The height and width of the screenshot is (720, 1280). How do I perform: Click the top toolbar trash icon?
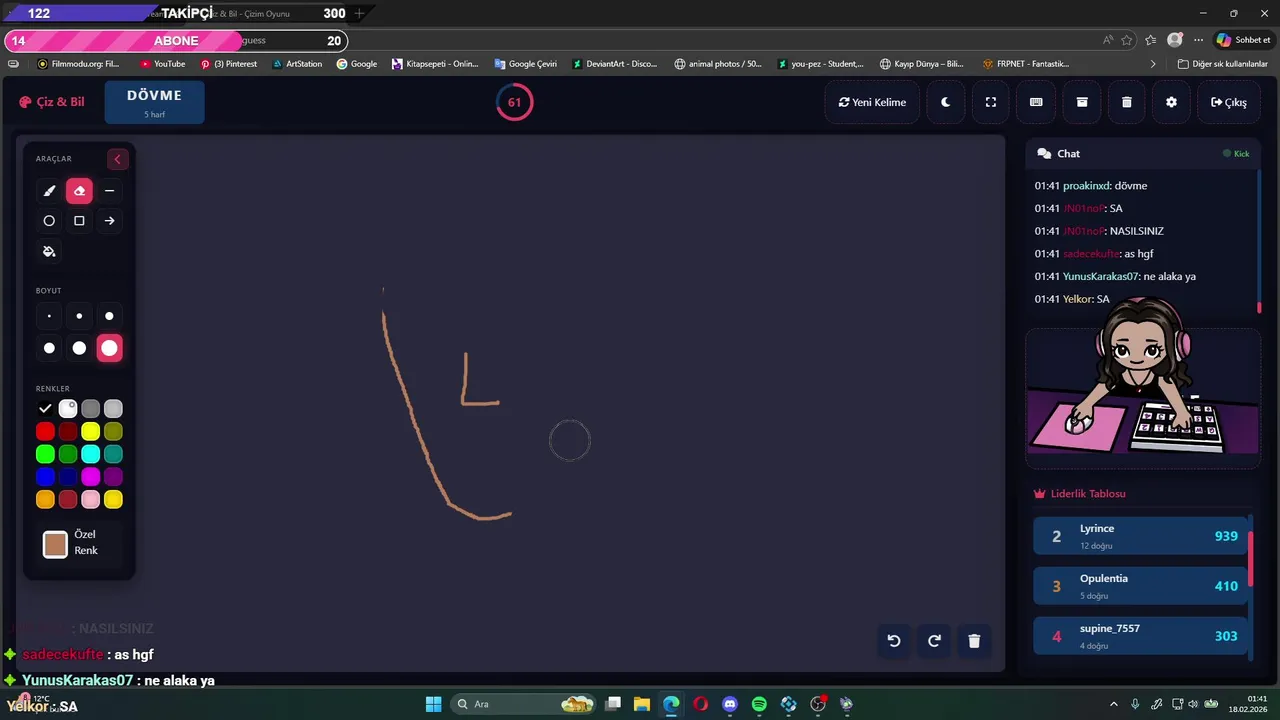click(x=1127, y=102)
